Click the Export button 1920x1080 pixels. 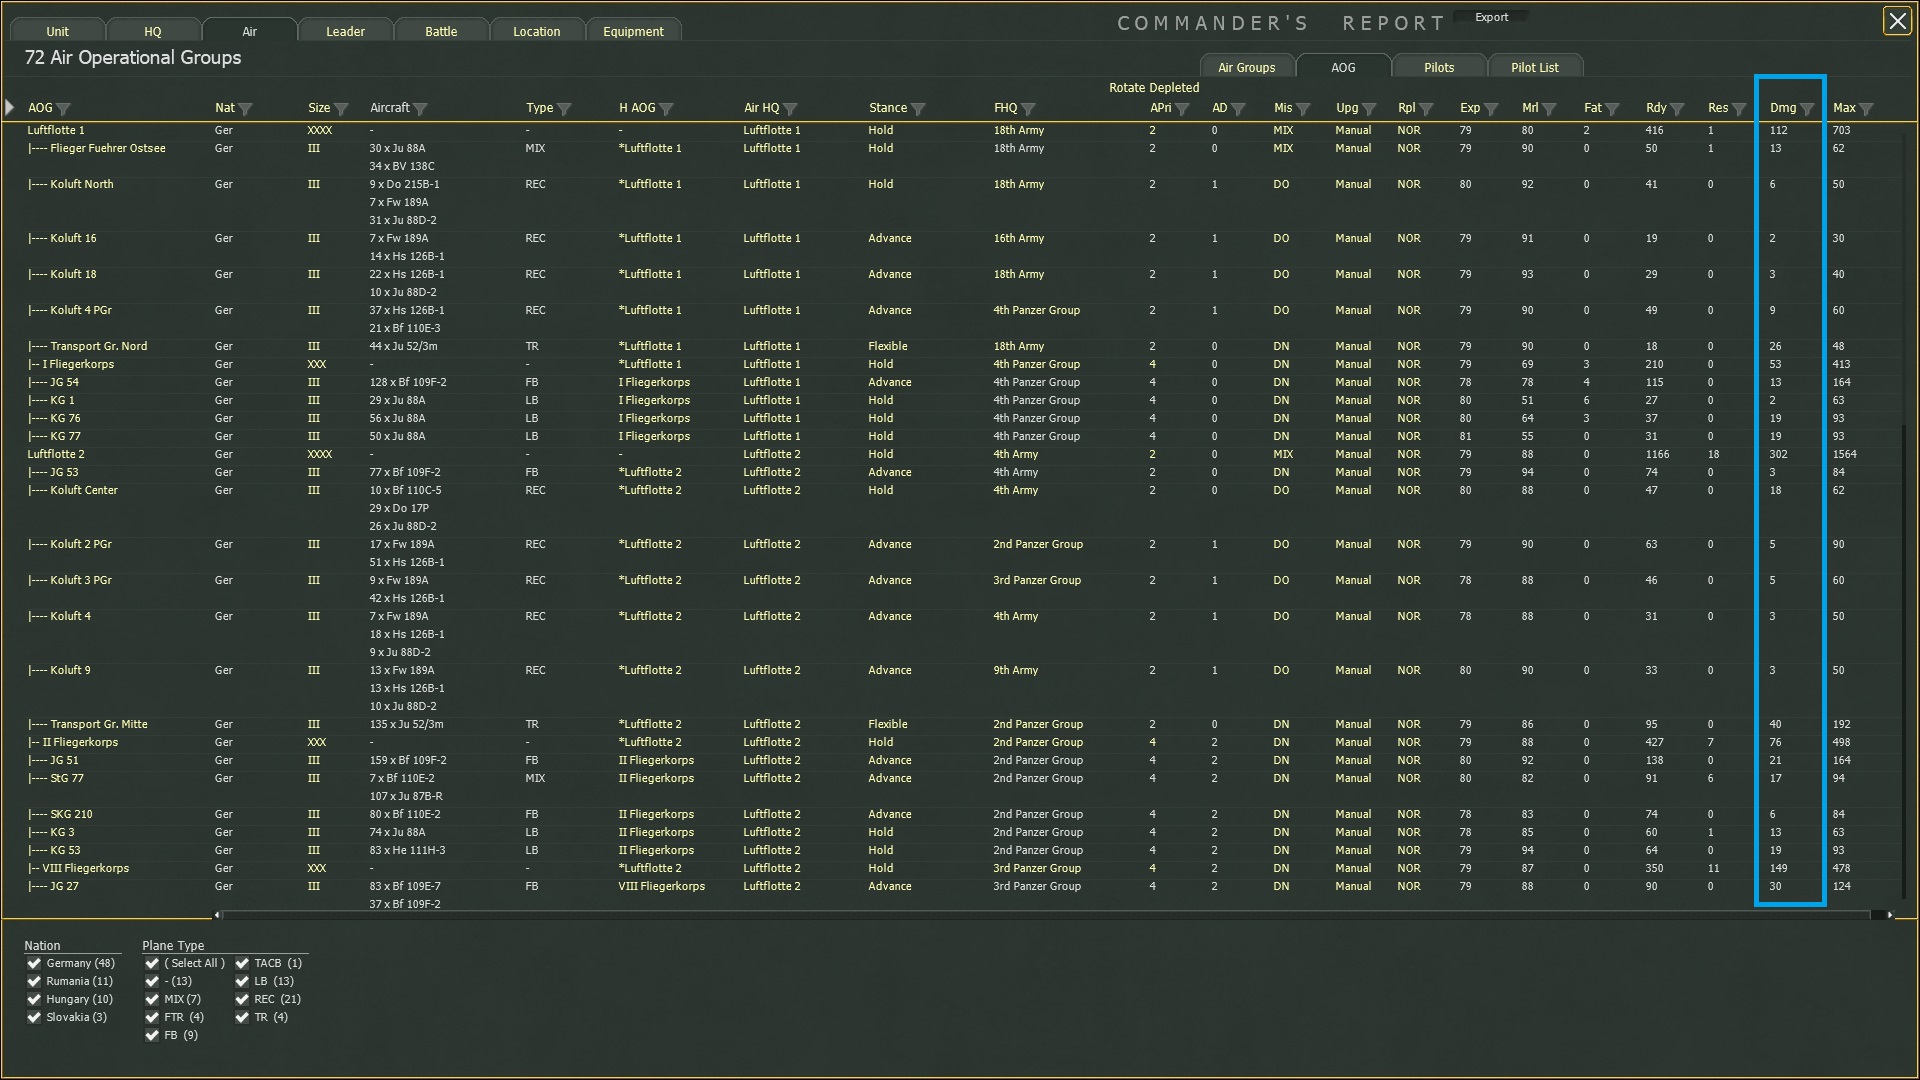click(x=1491, y=17)
